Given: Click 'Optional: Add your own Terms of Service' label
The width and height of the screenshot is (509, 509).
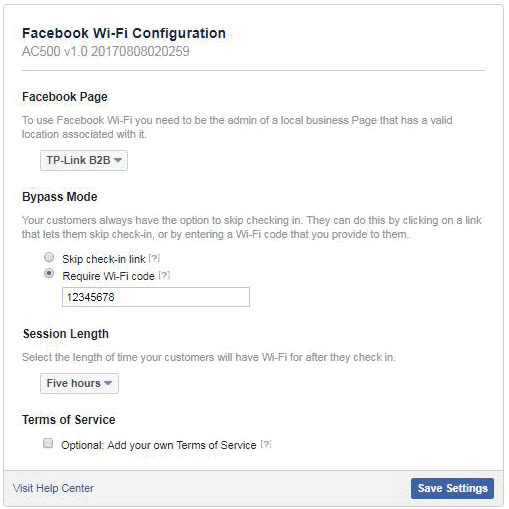Looking at the screenshot, I should [x=159, y=445].
